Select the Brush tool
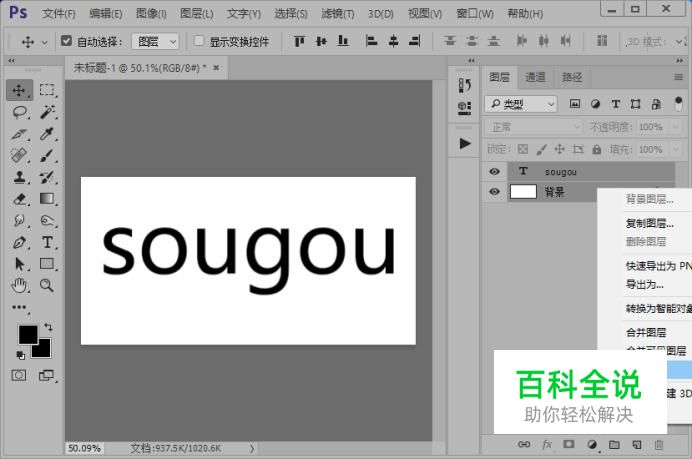Image resolution: width=692 pixels, height=459 pixels. click(47, 155)
